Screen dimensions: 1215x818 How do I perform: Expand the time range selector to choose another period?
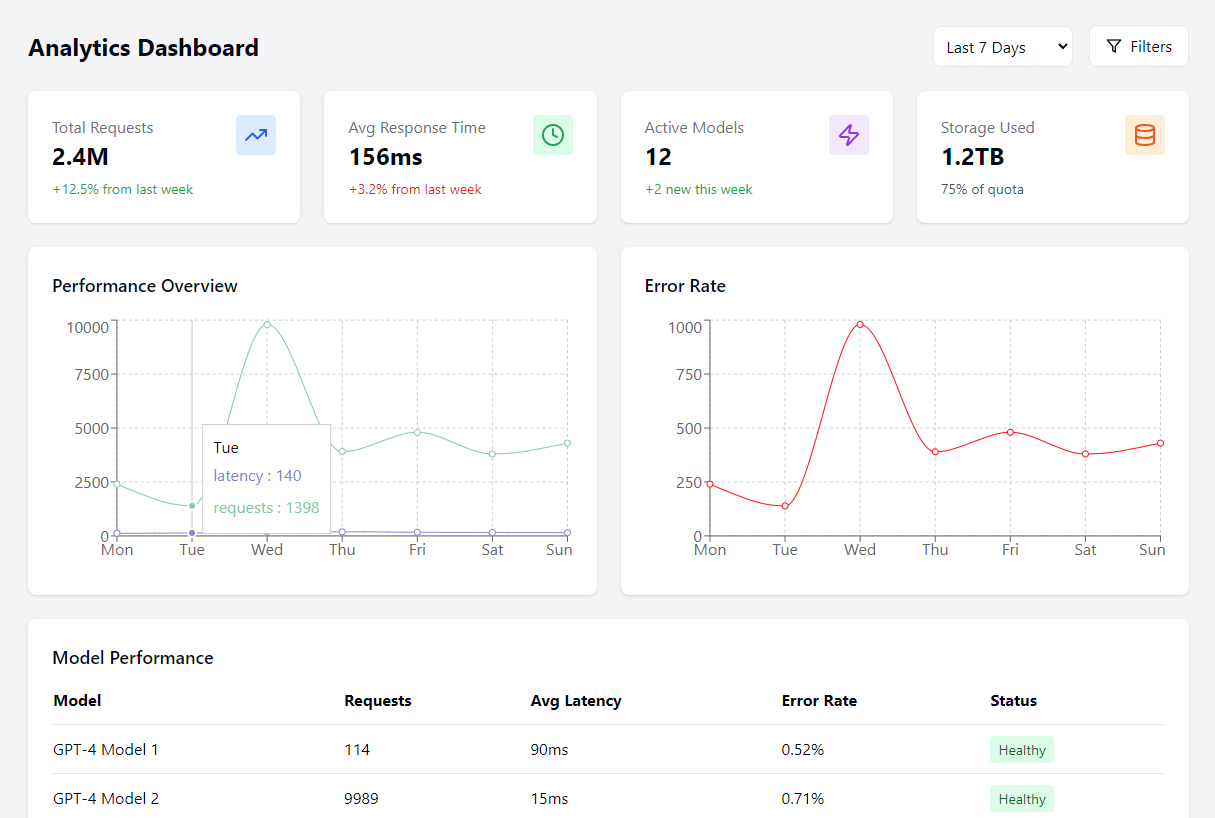[x=1002, y=46]
